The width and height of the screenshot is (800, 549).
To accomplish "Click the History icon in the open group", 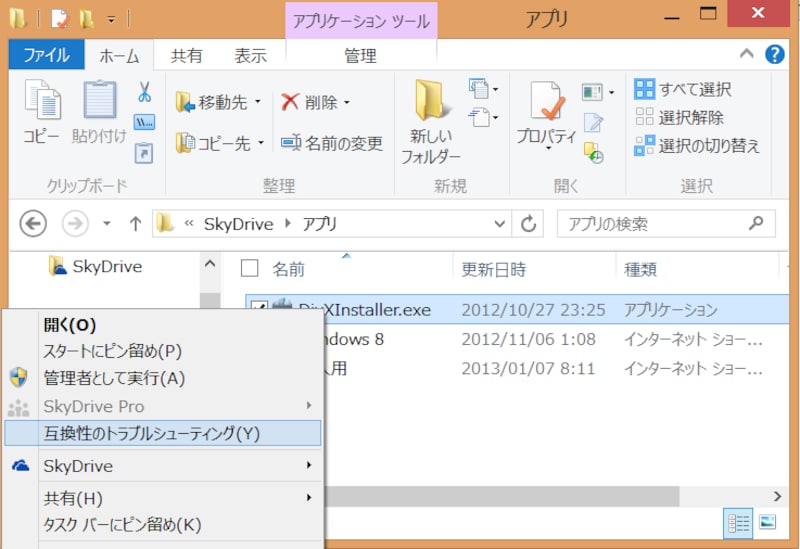I will click(594, 153).
